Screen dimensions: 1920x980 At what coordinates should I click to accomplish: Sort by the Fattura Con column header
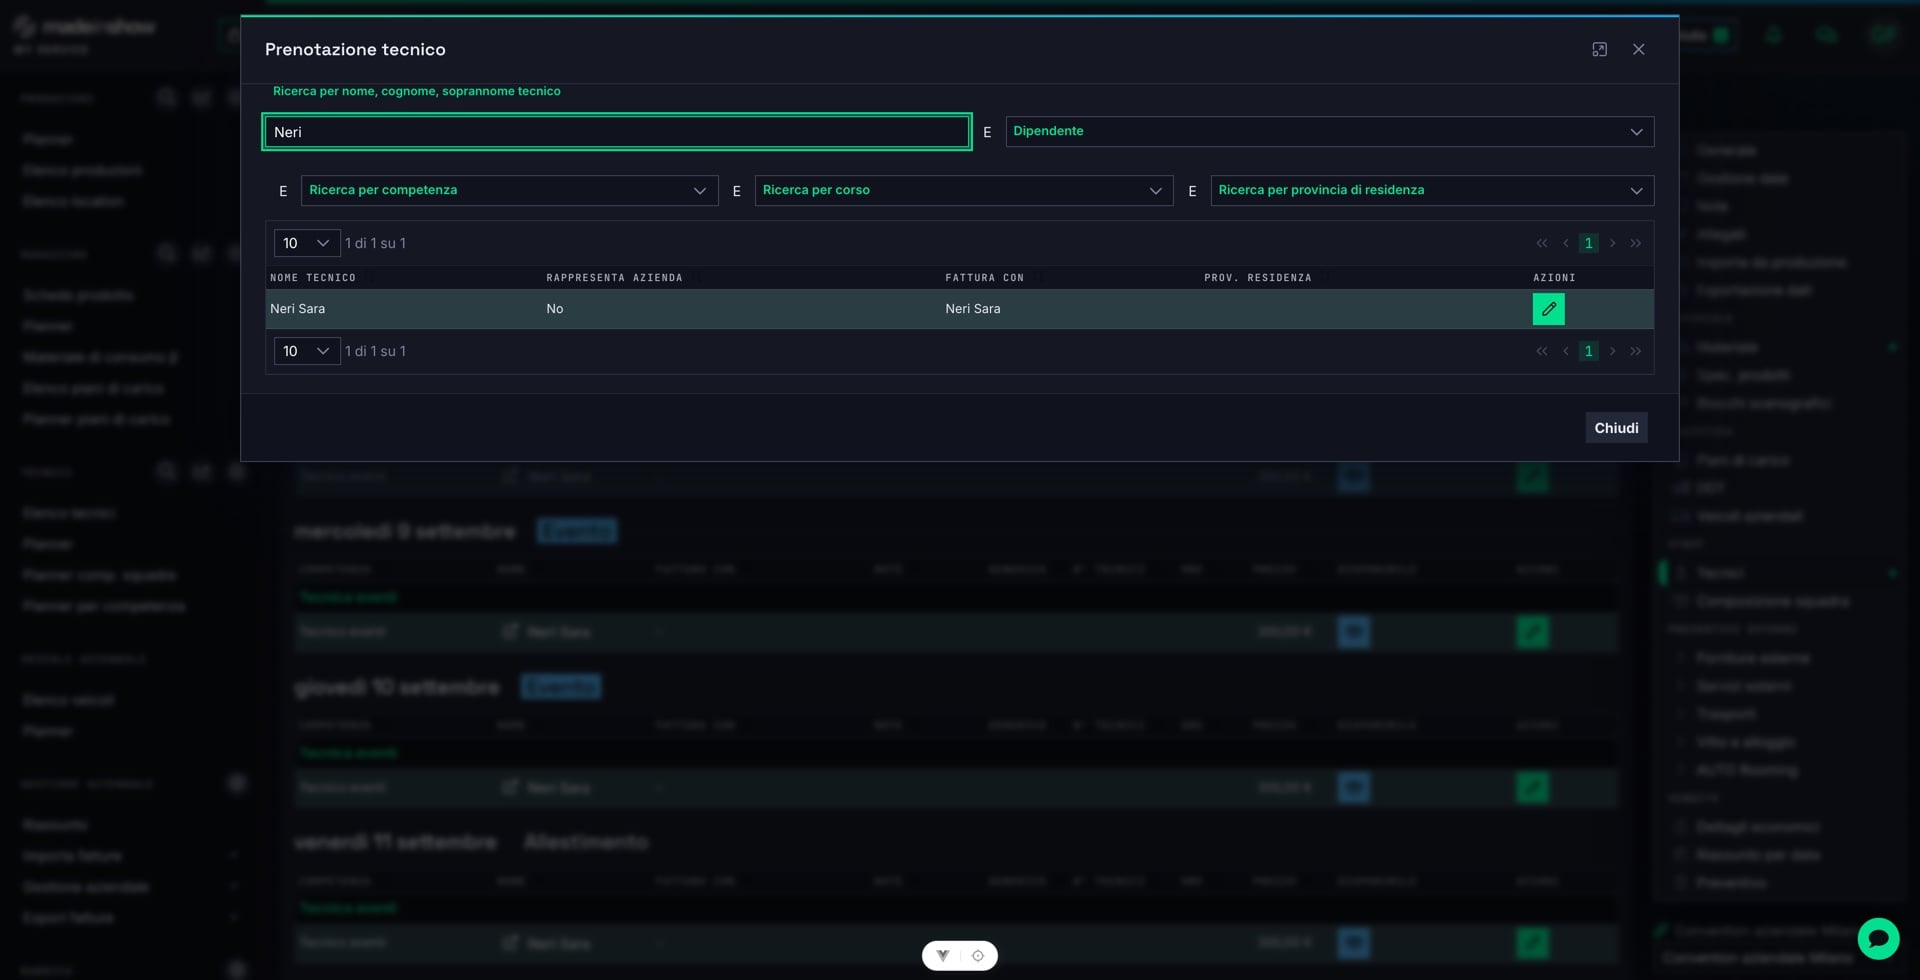(984, 278)
